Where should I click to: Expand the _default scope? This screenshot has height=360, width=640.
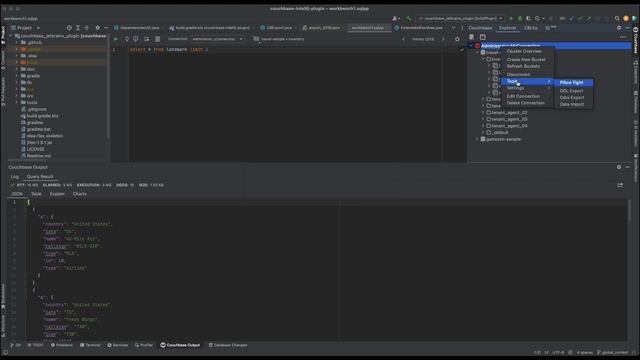coord(483,133)
